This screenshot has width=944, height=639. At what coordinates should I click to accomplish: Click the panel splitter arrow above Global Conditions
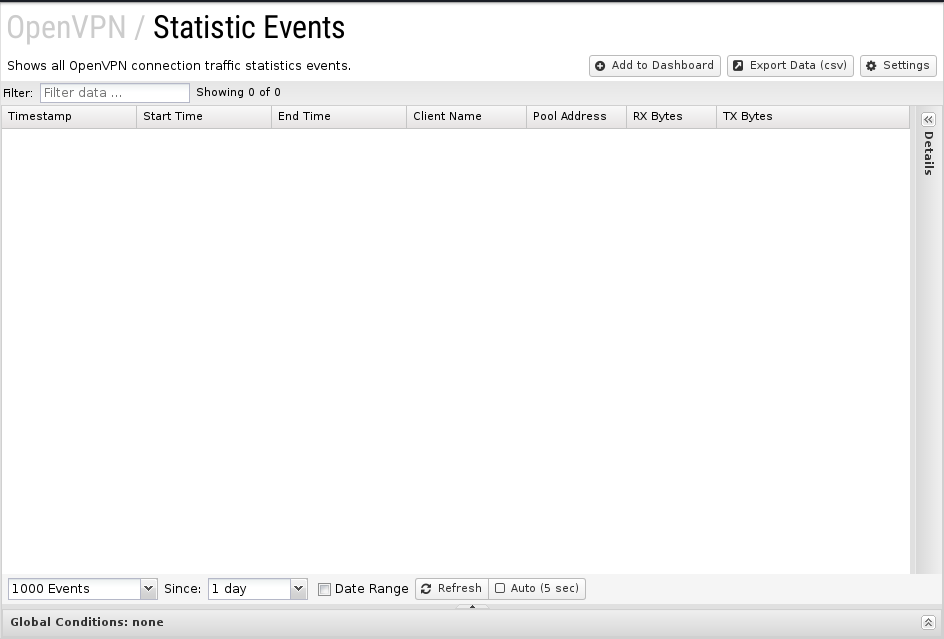coord(472,606)
